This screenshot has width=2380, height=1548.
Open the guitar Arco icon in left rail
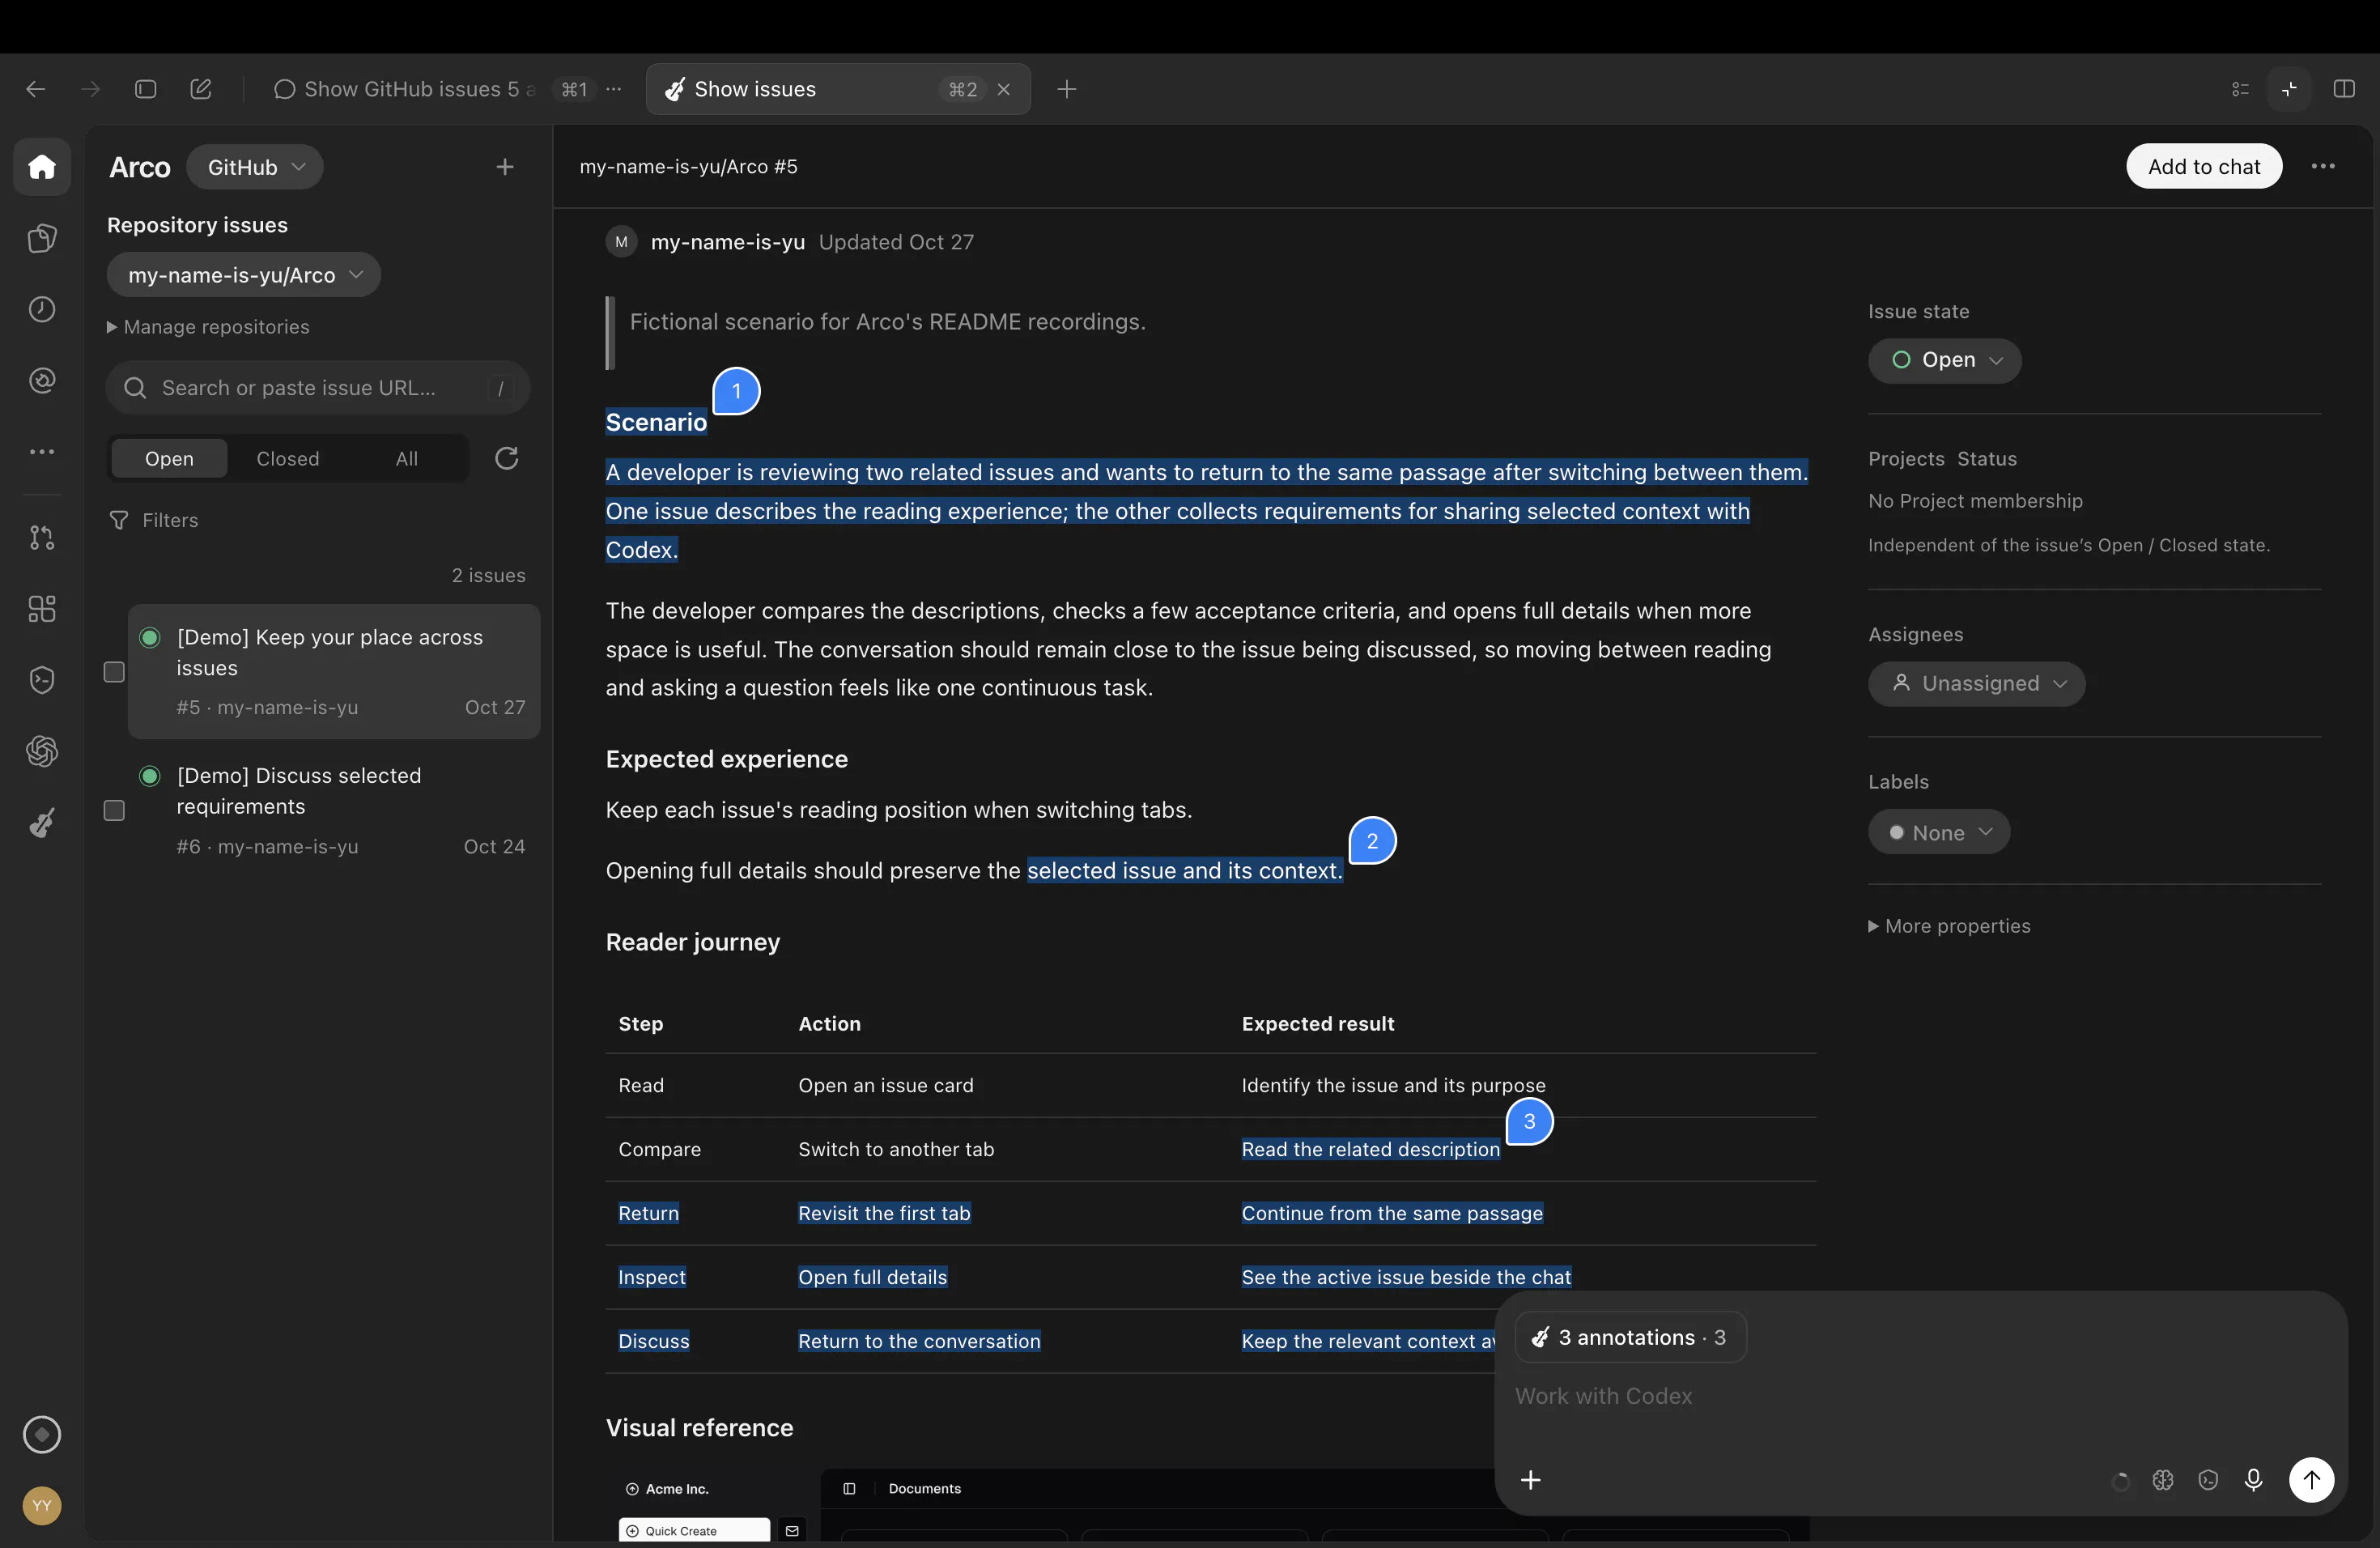(x=42, y=822)
